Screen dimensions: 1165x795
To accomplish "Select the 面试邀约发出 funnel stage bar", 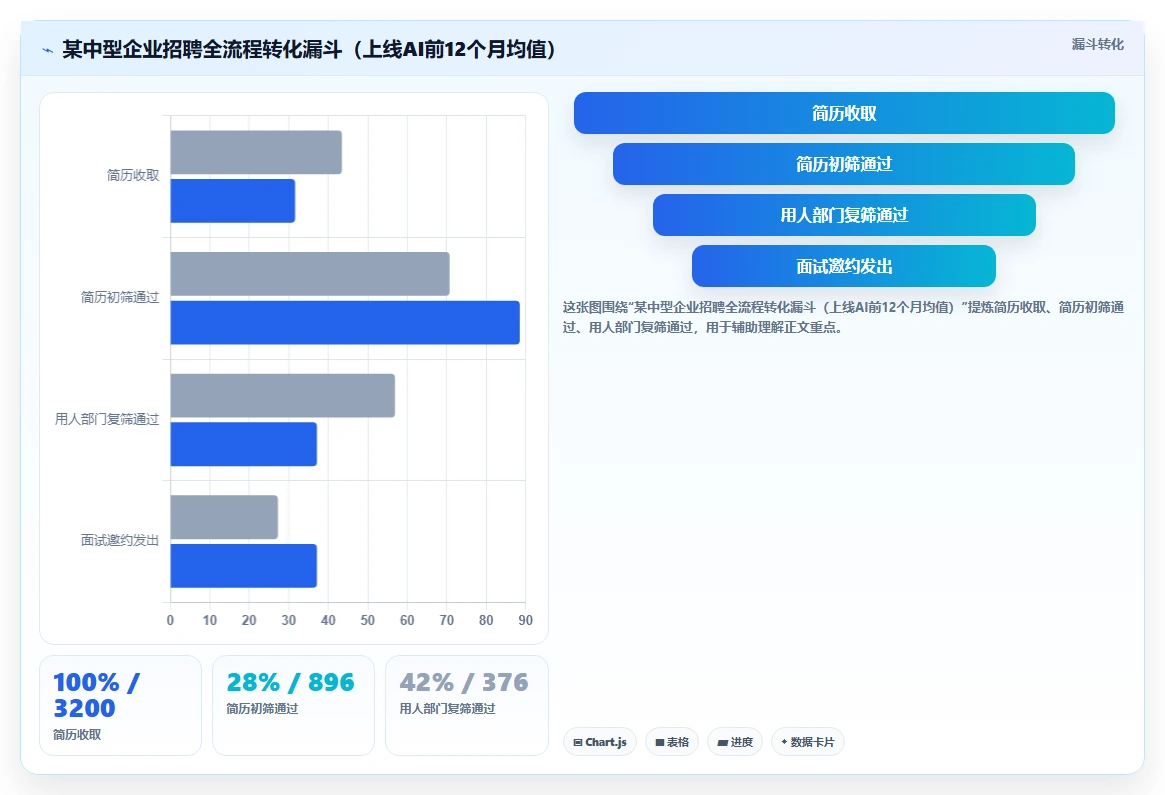I will point(844,266).
